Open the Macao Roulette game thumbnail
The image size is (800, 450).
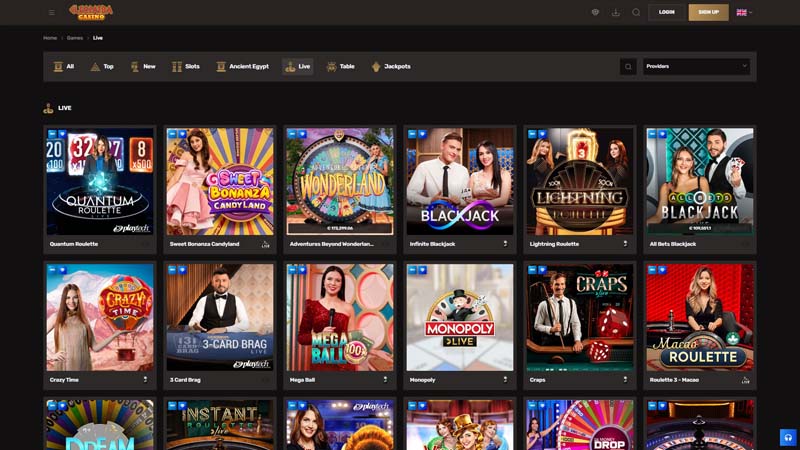pos(700,317)
